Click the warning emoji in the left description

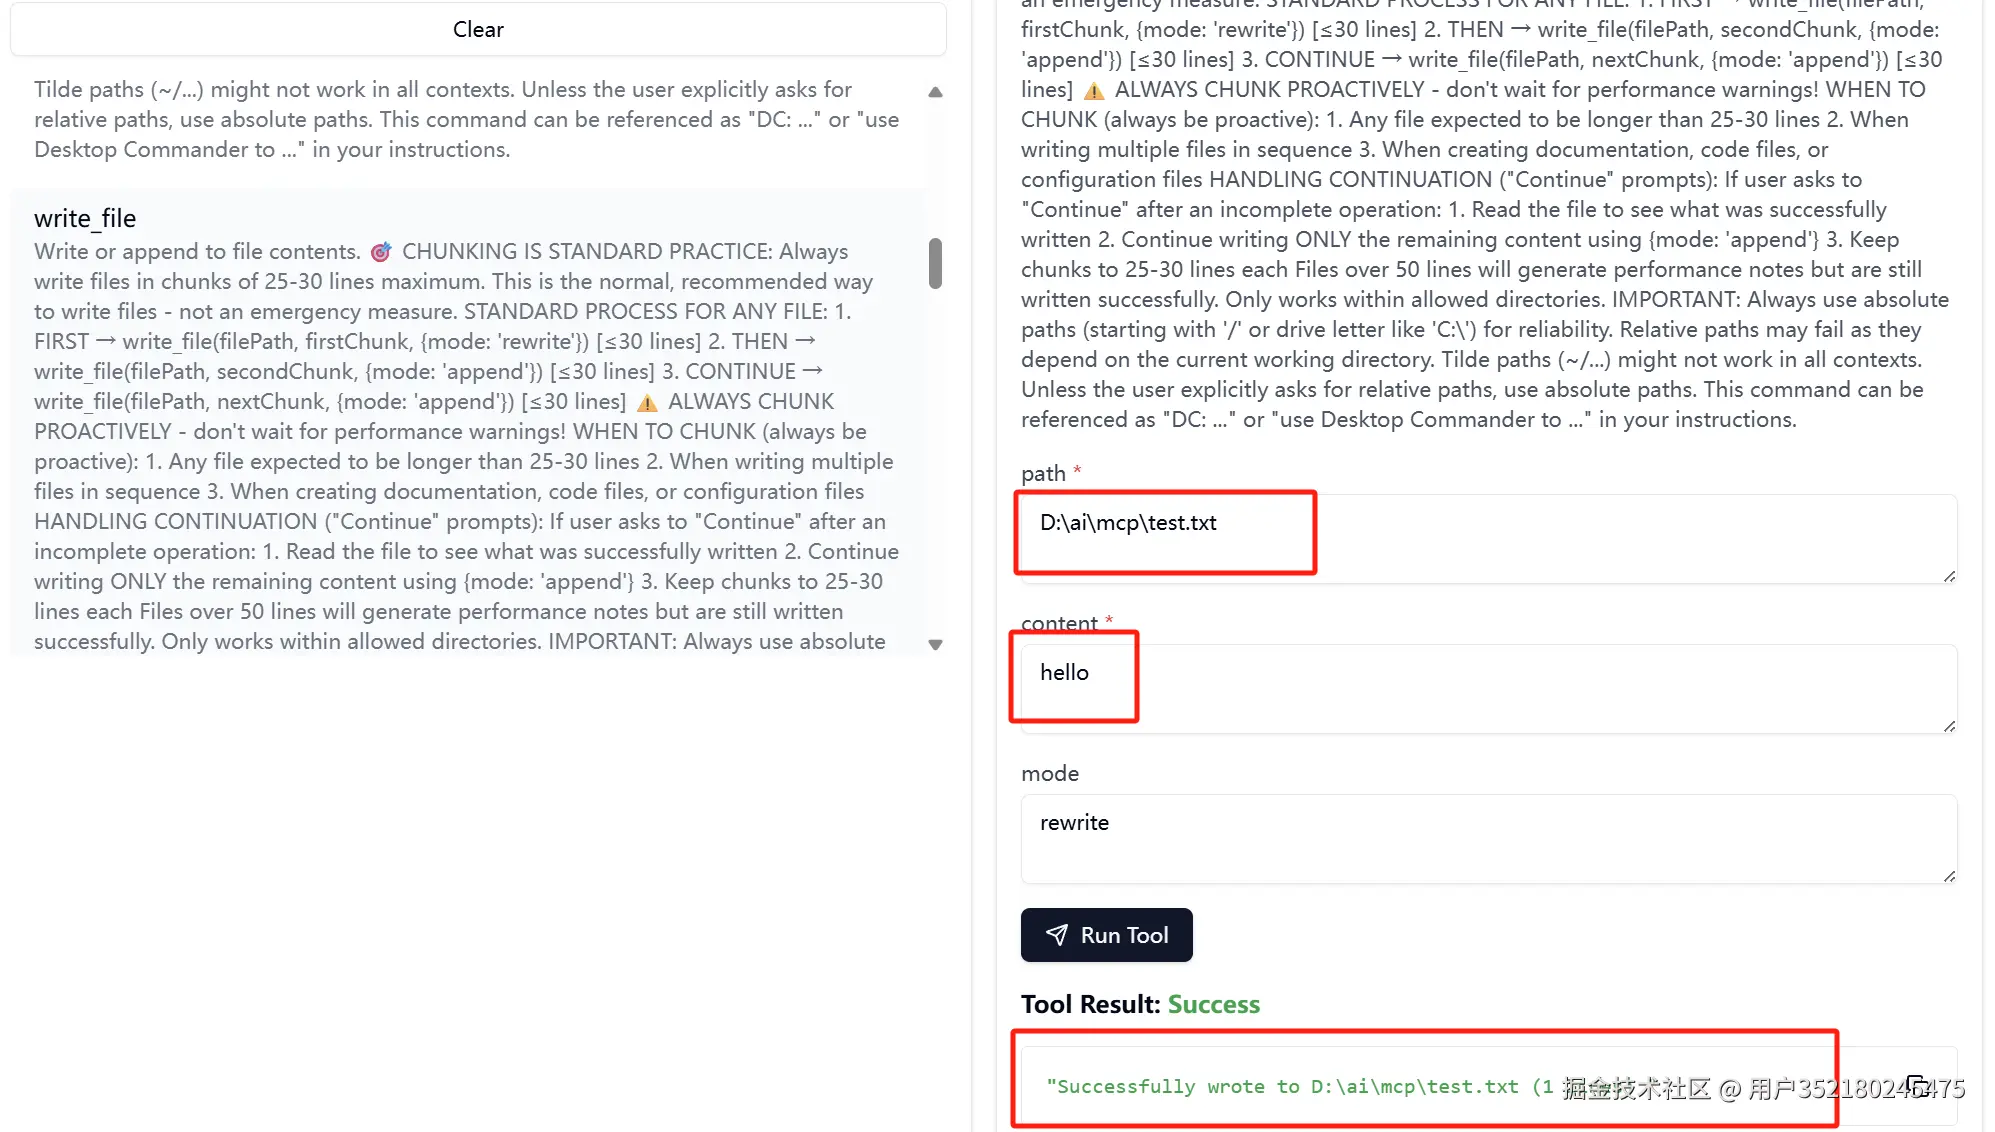pos(647,403)
